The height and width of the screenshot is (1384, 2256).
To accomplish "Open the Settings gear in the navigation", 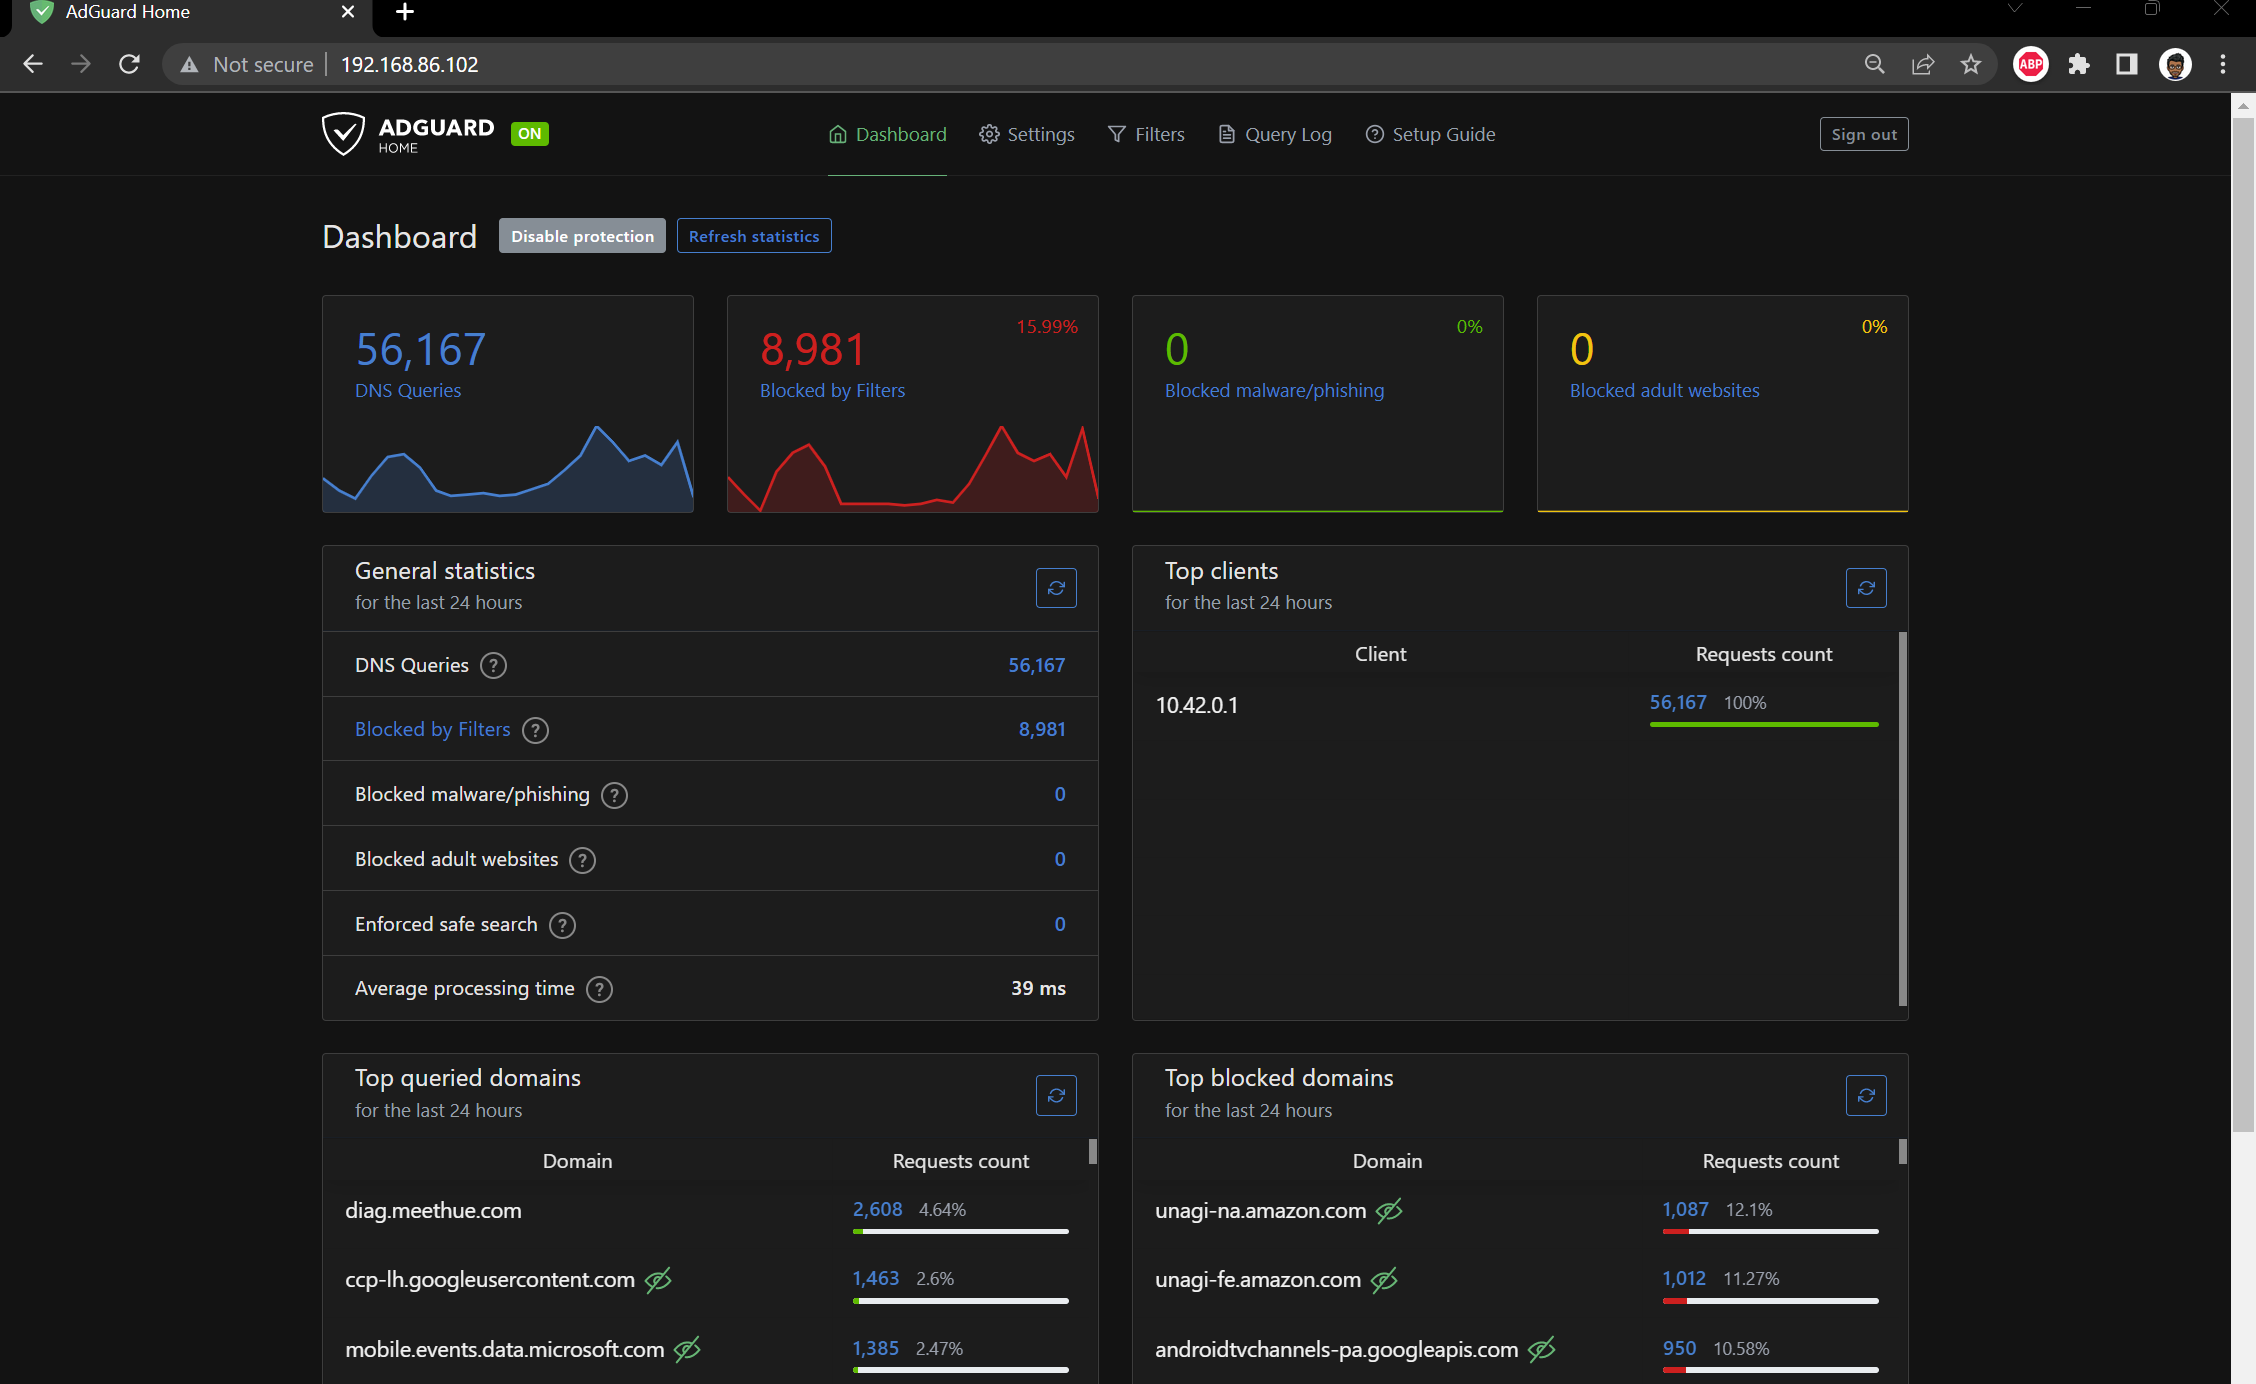I will (x=989, y=133).
